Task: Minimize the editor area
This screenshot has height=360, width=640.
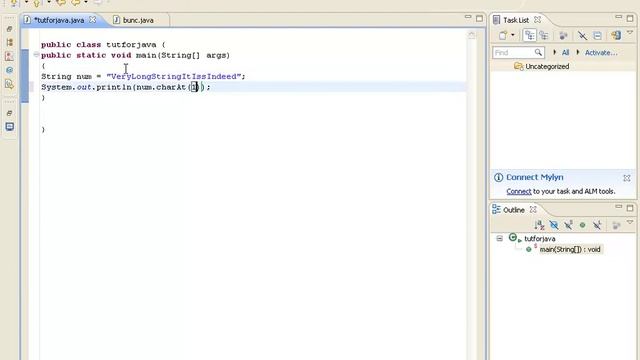Action: pos(468,18)
